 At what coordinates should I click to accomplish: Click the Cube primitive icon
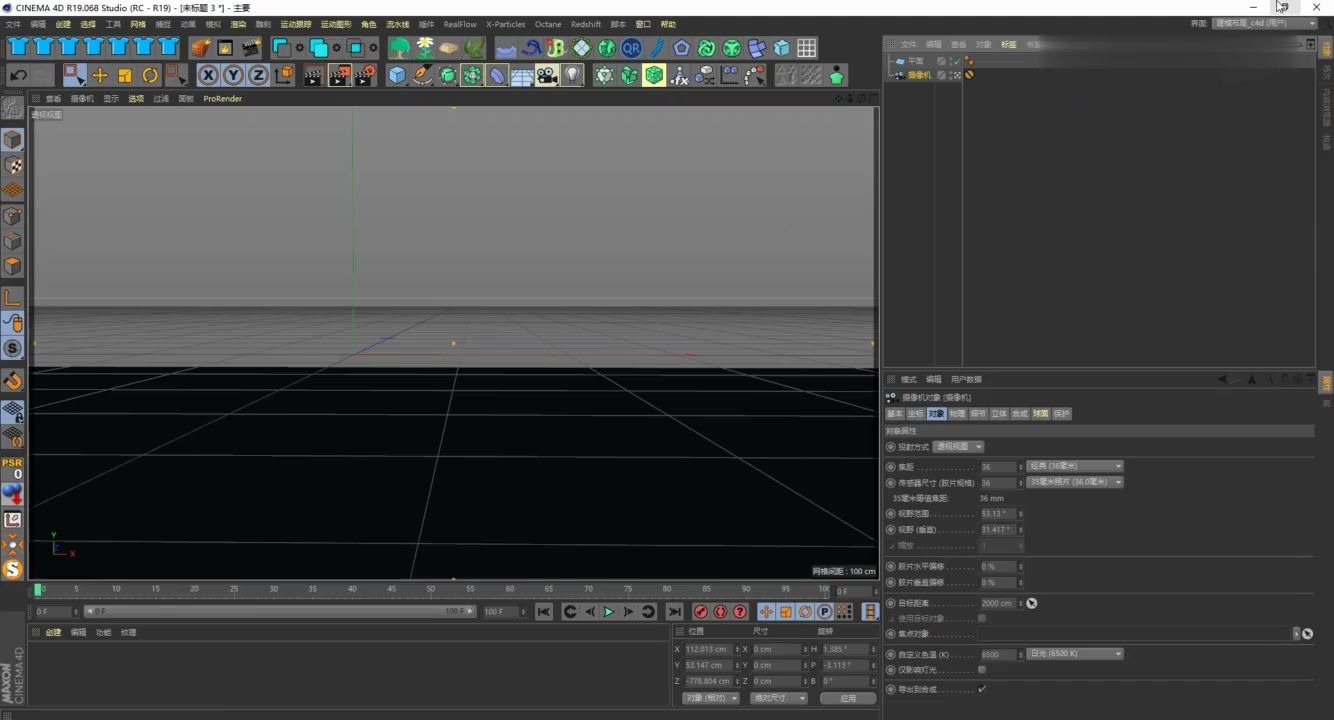click(397, 75)
